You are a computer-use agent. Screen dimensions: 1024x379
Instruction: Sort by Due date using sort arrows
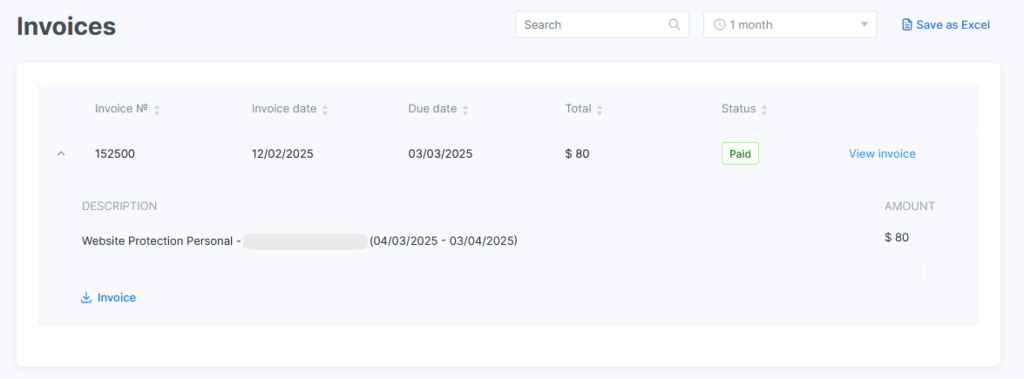(x=465, y=110)
